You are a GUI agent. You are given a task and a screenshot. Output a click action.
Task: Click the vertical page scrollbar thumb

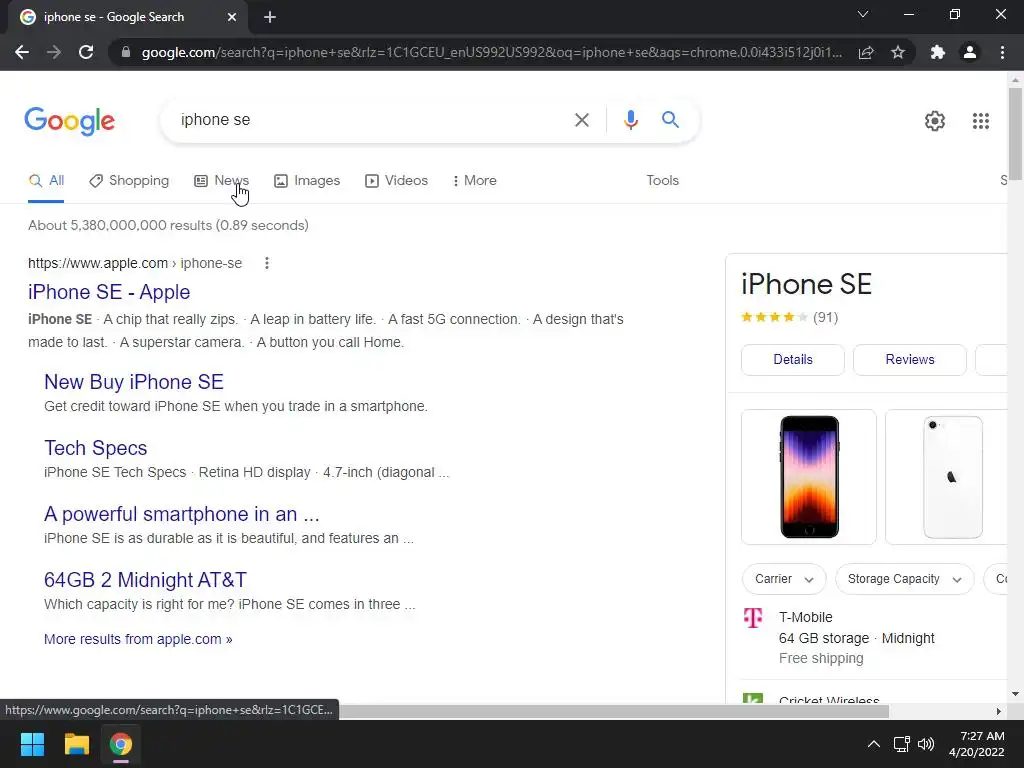pos(1015,134)
